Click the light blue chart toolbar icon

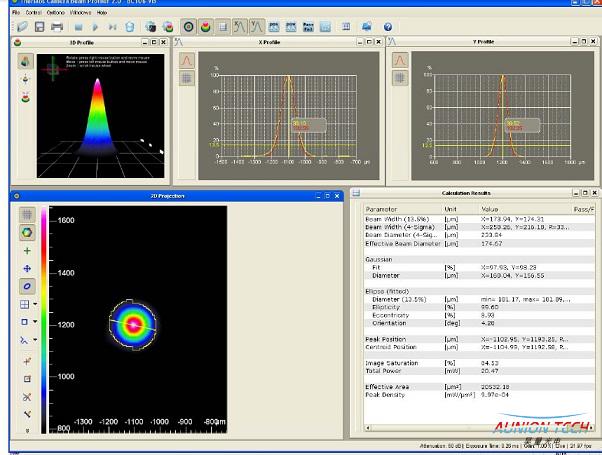[x=325, y=27]
